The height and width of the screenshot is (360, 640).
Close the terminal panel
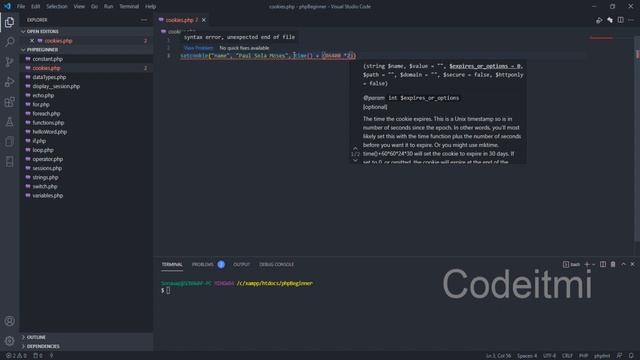(x=633, y=264)
